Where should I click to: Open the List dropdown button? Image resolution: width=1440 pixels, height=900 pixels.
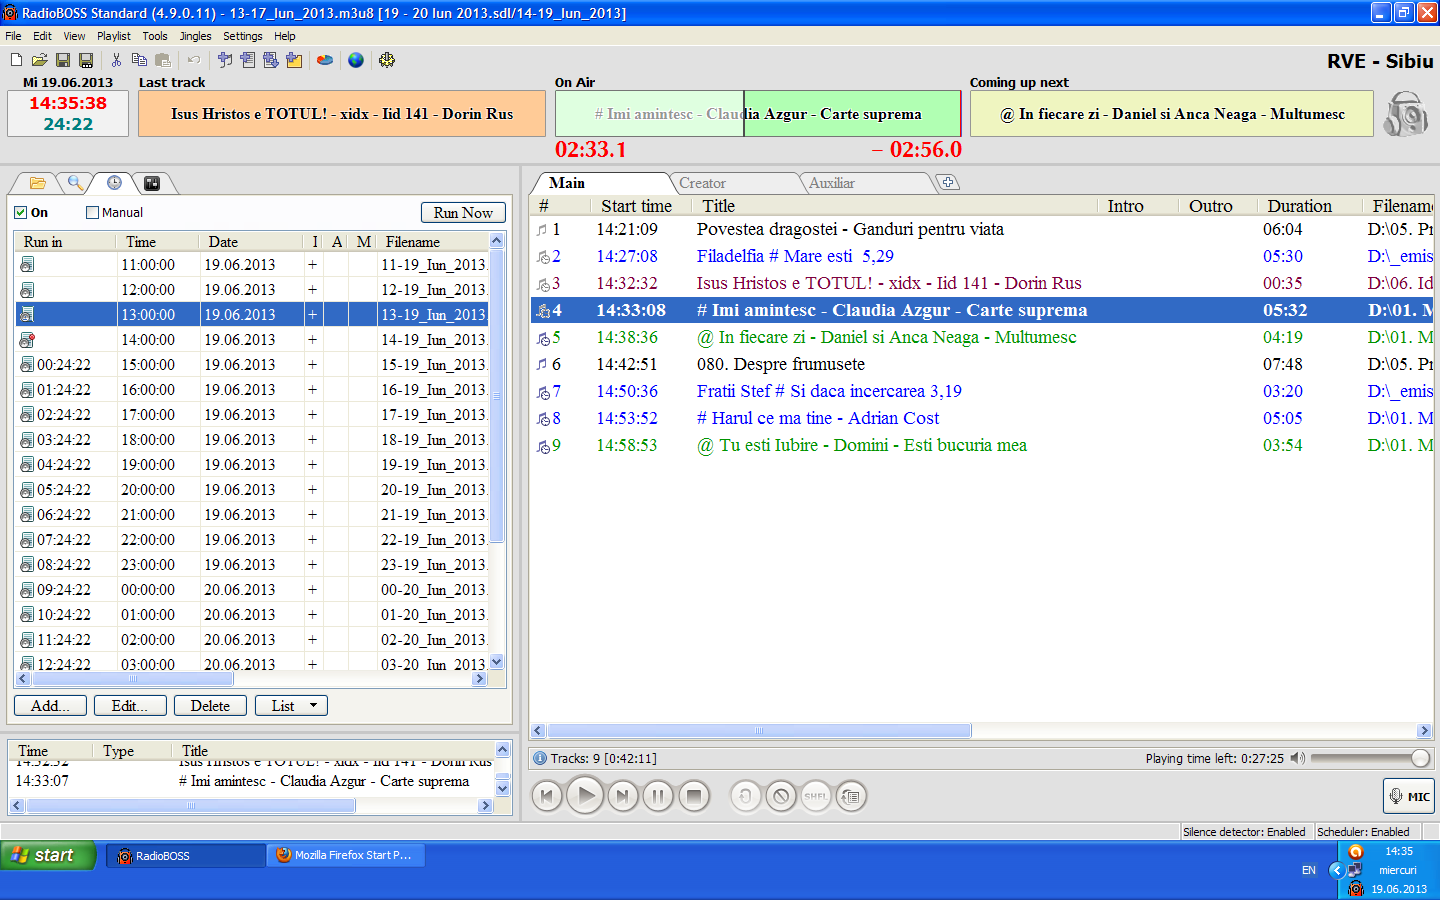pos(291,706)
